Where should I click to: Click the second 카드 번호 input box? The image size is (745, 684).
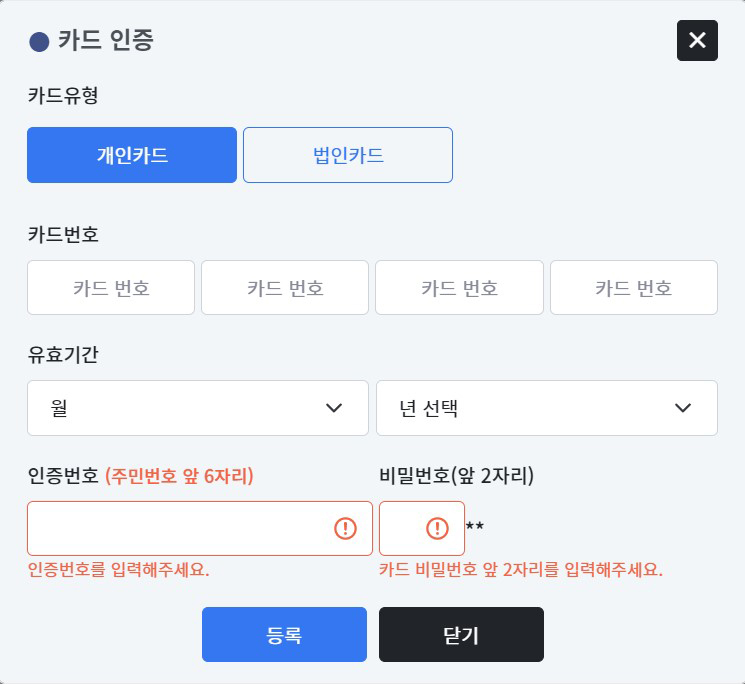coord(285,287)
